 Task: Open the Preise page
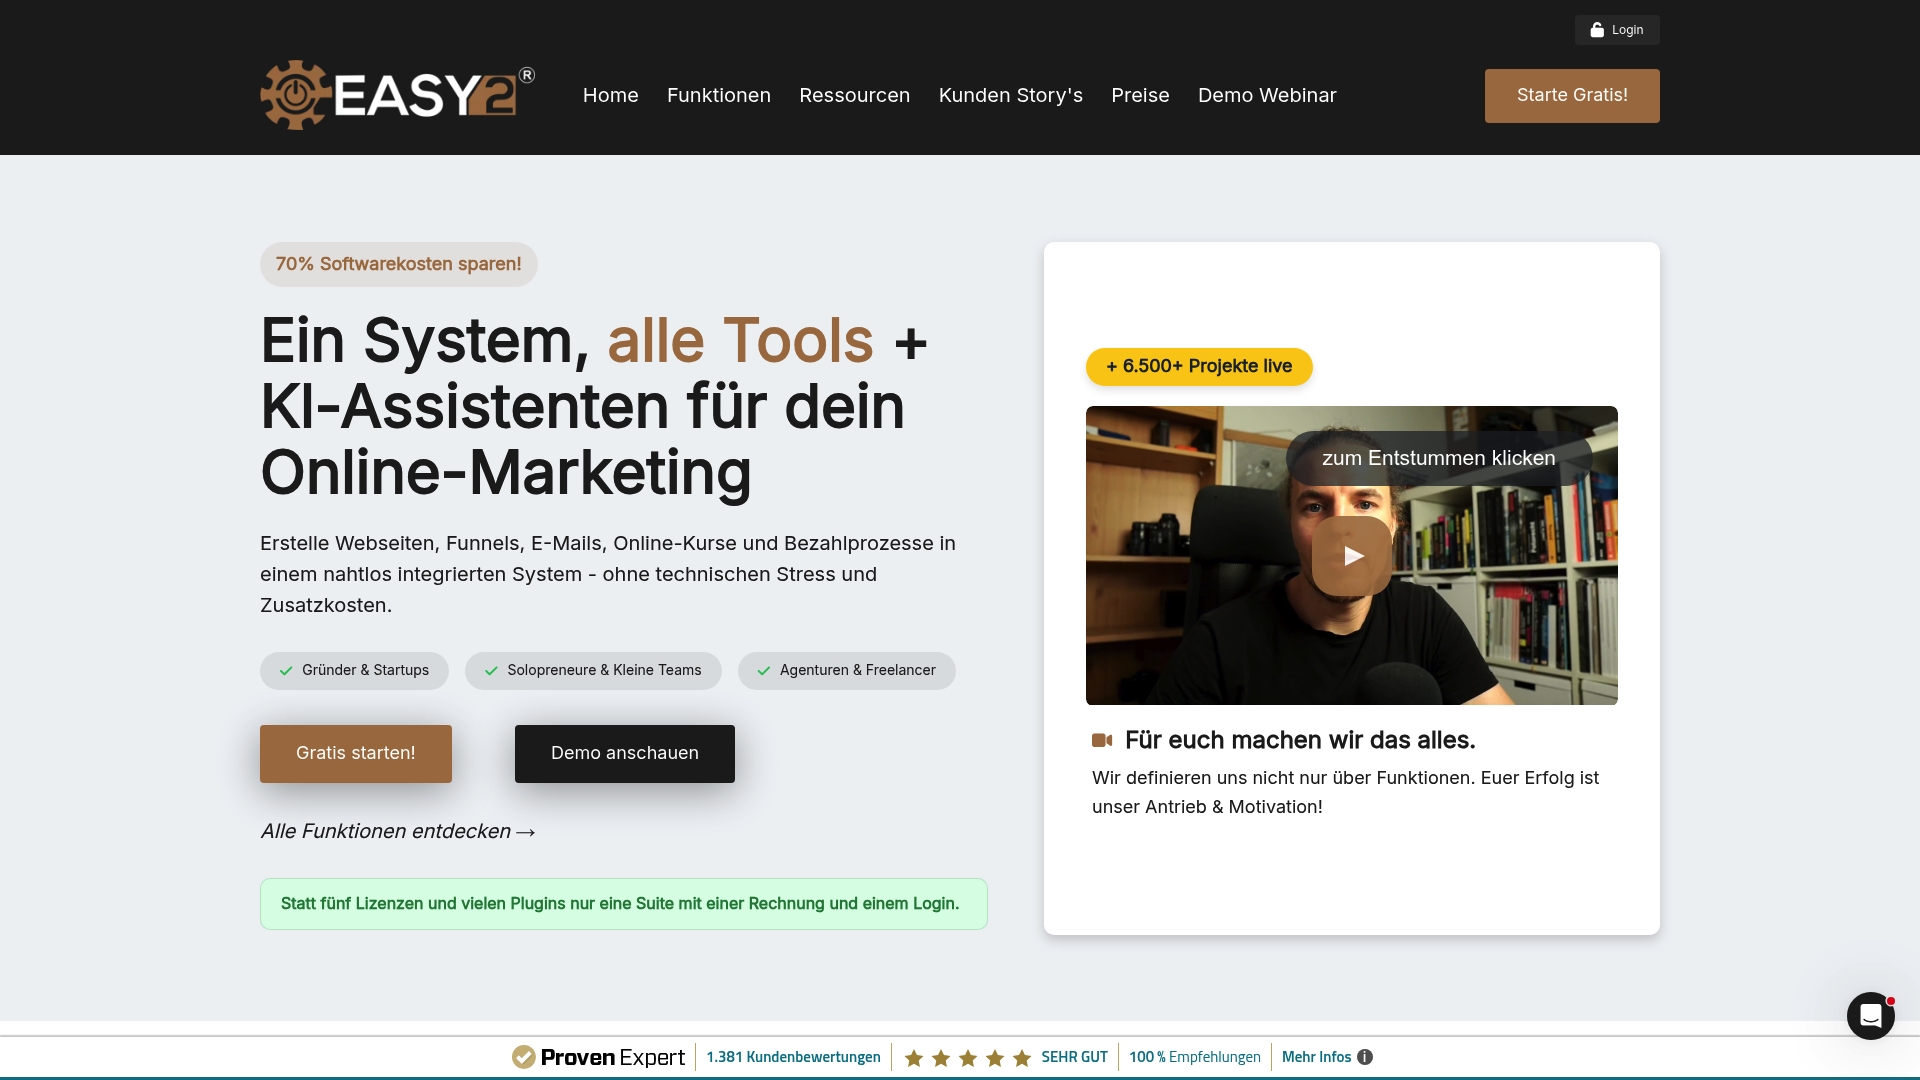point(1140,95)
